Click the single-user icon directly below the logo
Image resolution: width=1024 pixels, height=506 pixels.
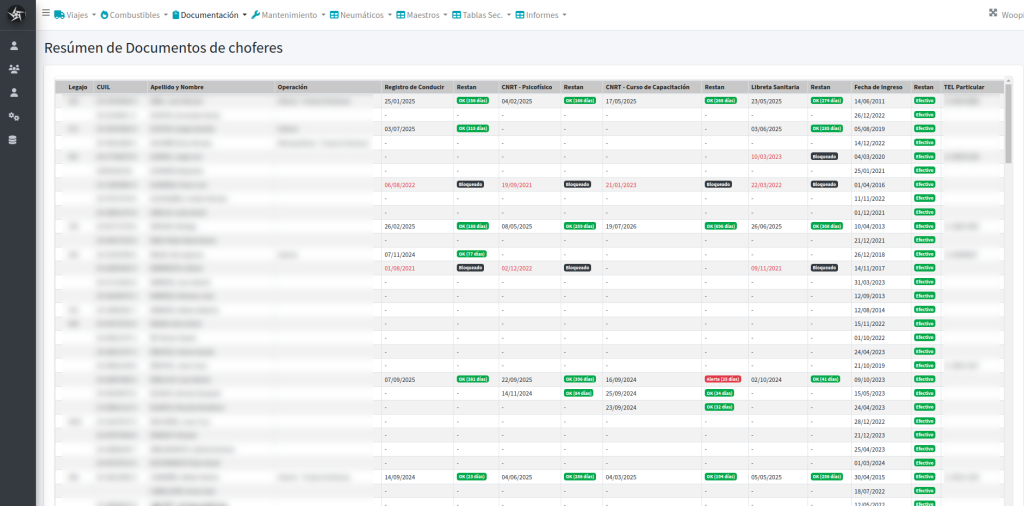point(14,46)
